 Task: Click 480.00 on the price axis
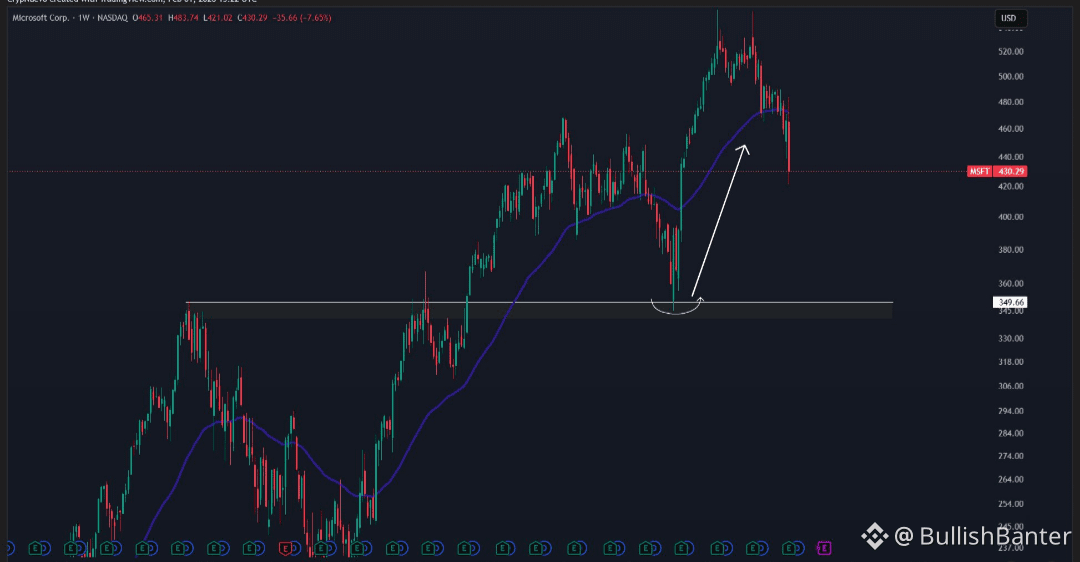click(1010, 102)
